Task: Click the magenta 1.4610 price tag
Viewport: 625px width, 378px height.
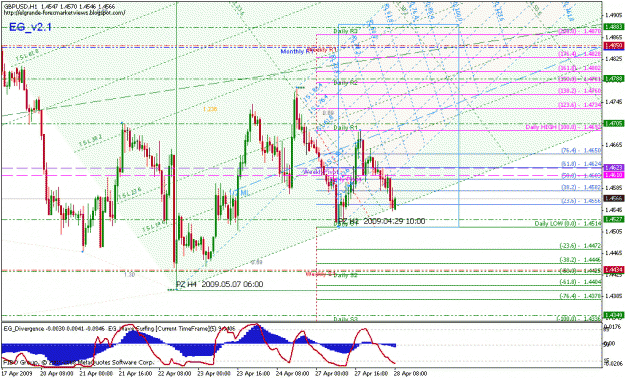Action: click(613, 175)
